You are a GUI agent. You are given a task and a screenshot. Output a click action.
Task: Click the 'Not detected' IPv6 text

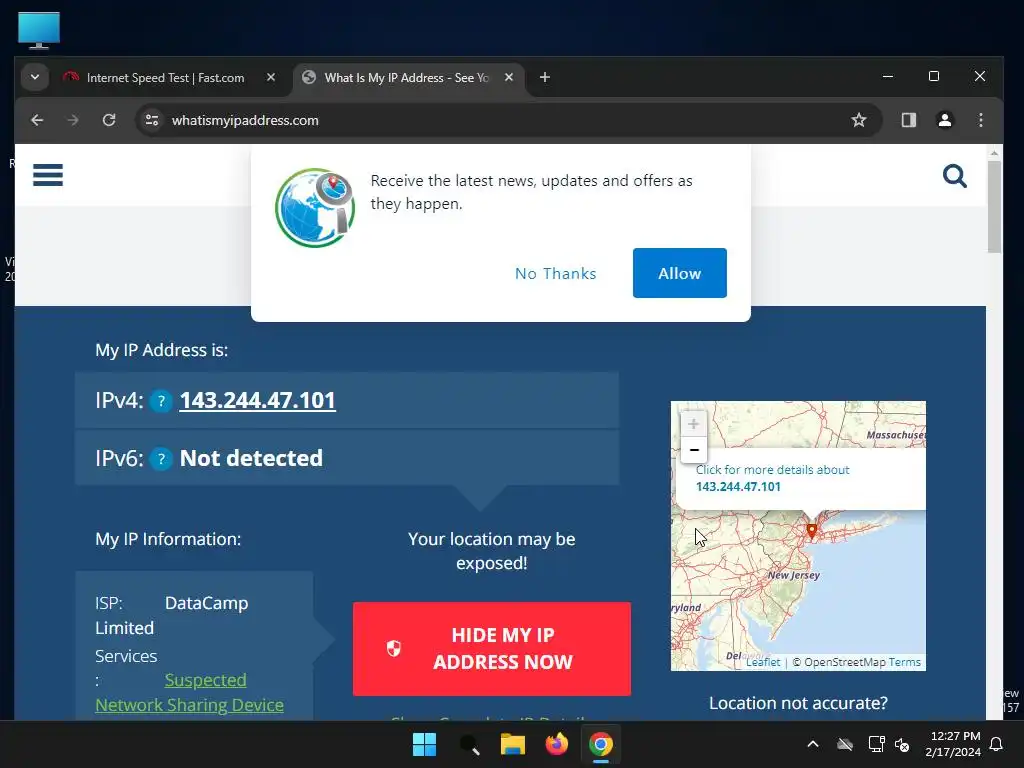(251, 458)
